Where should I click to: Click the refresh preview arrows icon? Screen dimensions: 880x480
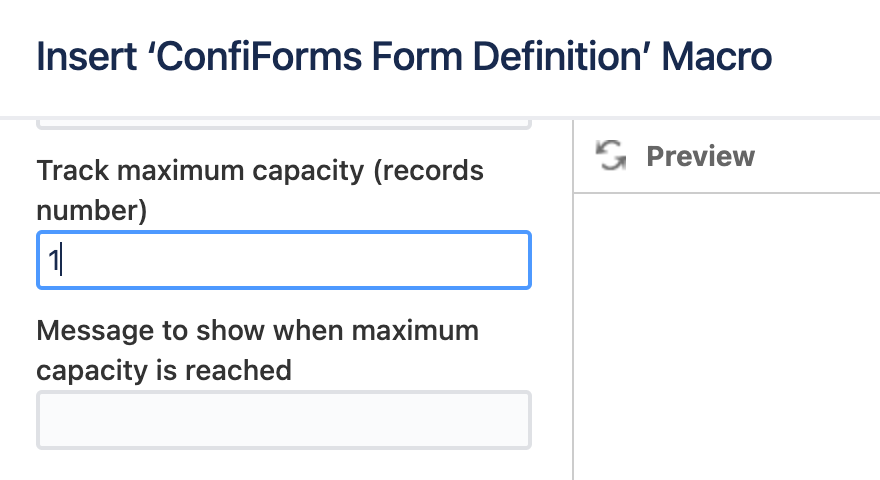[611, 156]
